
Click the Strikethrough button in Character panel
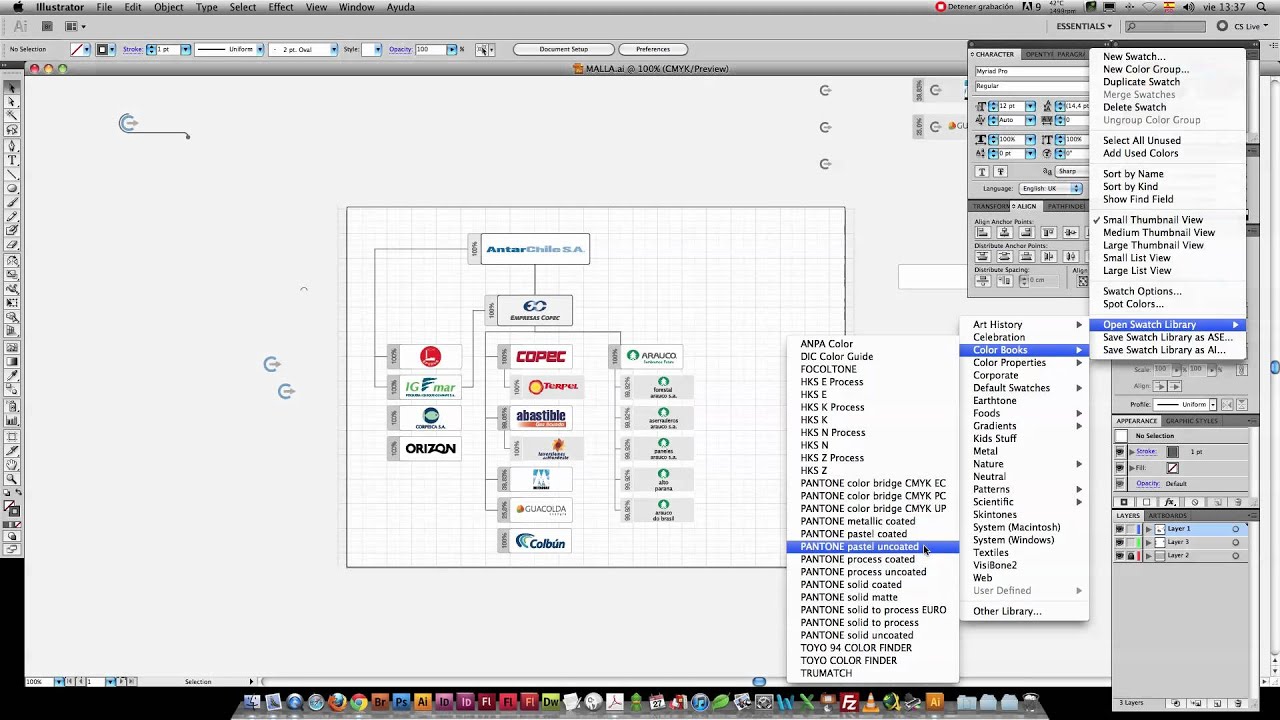coord(1000,171)
